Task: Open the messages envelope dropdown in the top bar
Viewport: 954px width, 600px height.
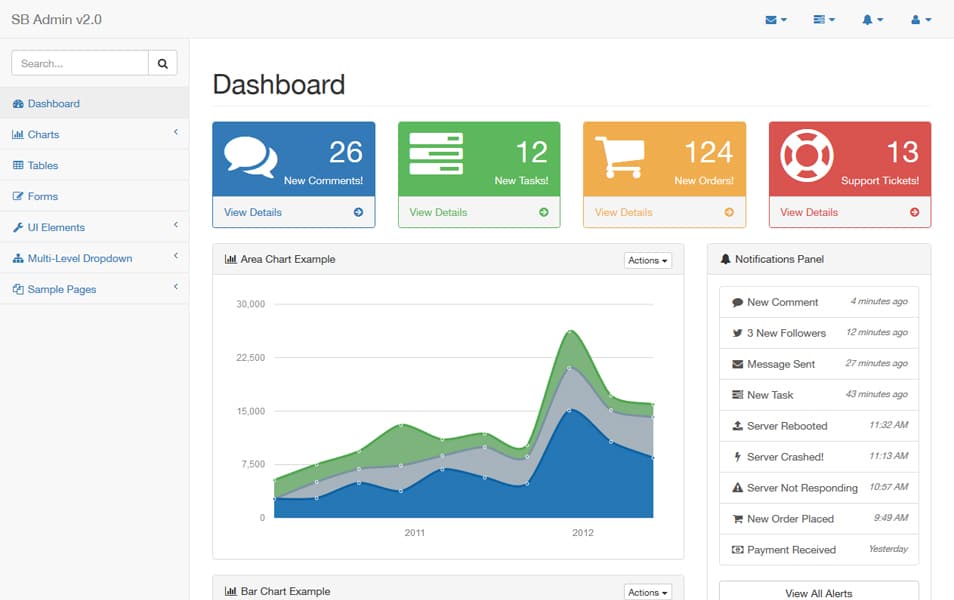Action: coord(771,19)
